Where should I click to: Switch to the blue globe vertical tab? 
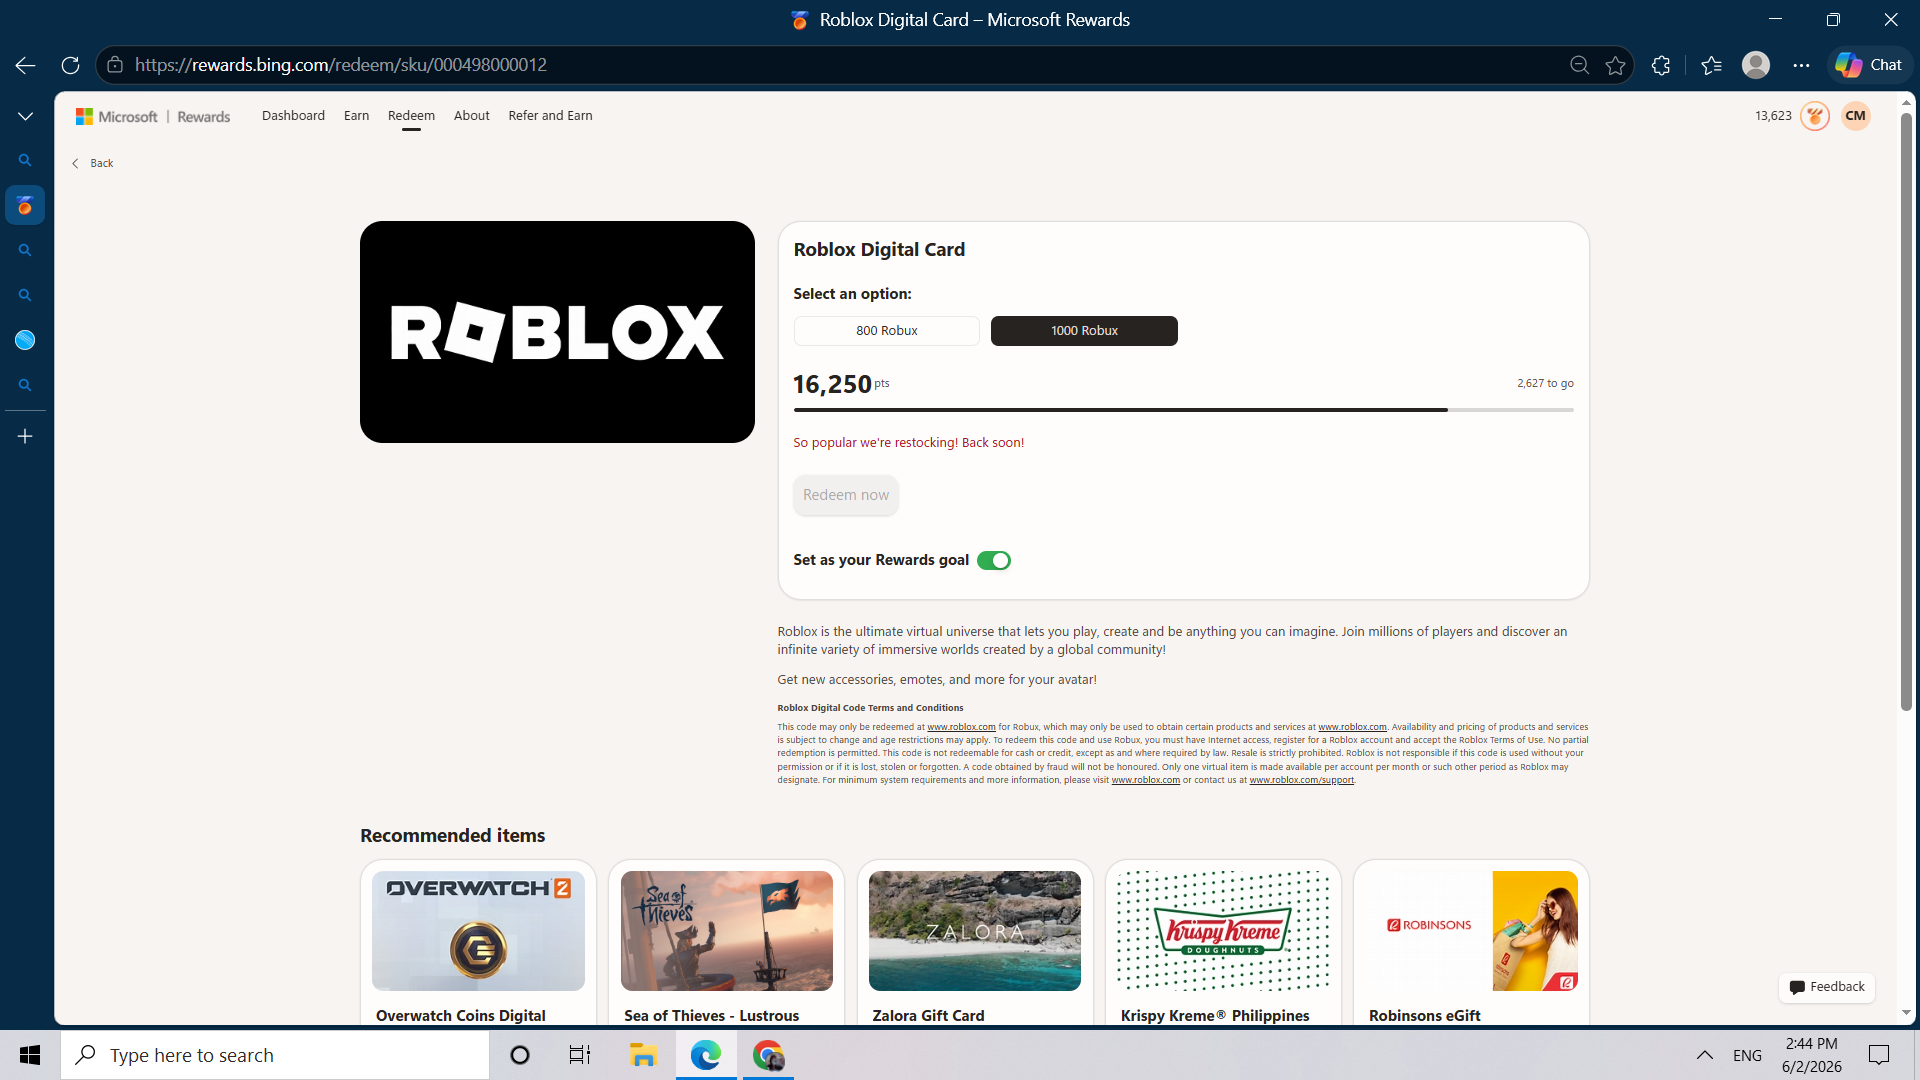[x=25, y=340]
